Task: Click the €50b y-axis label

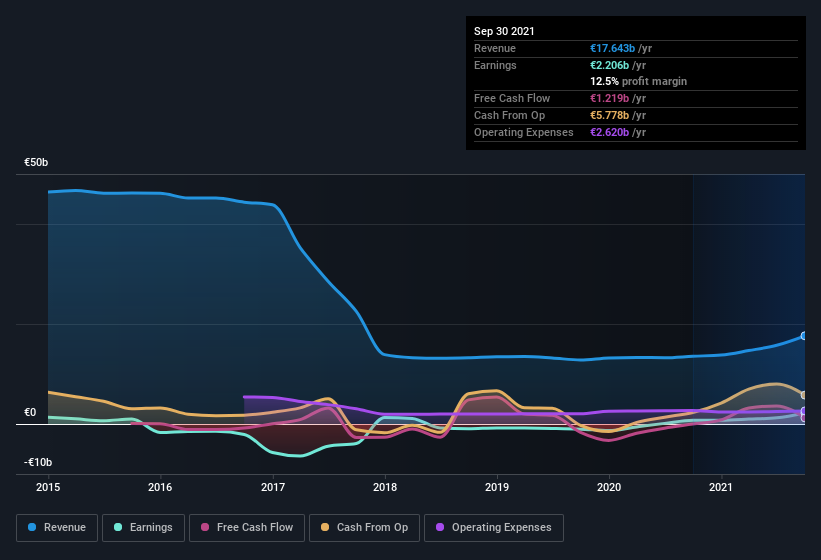Action: (x=36, y=162)
